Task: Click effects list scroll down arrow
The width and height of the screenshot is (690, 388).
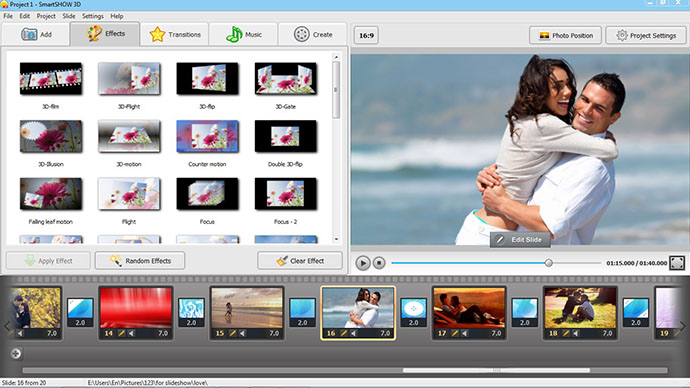Action: [x=336, y=239]
